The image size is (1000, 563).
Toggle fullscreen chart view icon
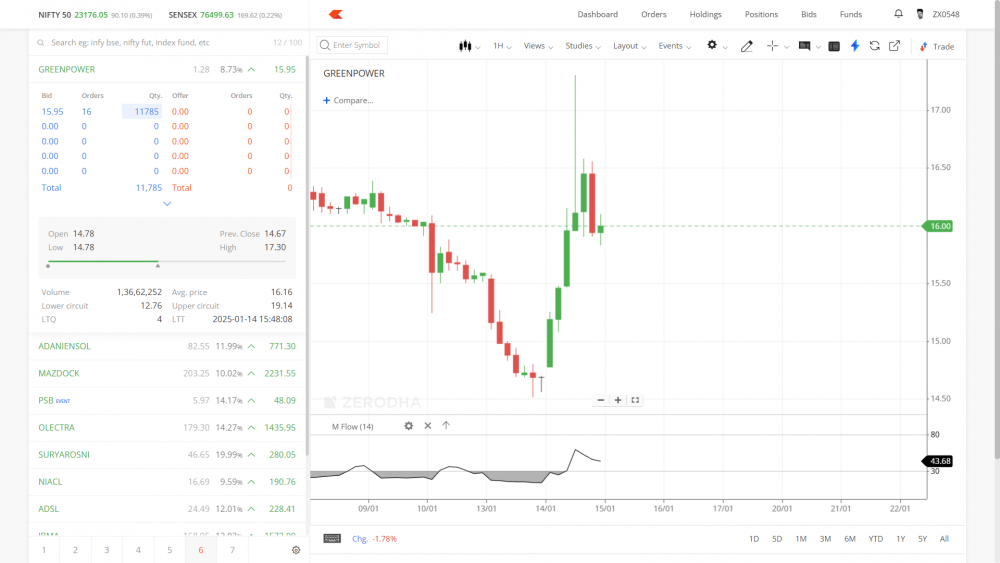click(x=635, y=400)
